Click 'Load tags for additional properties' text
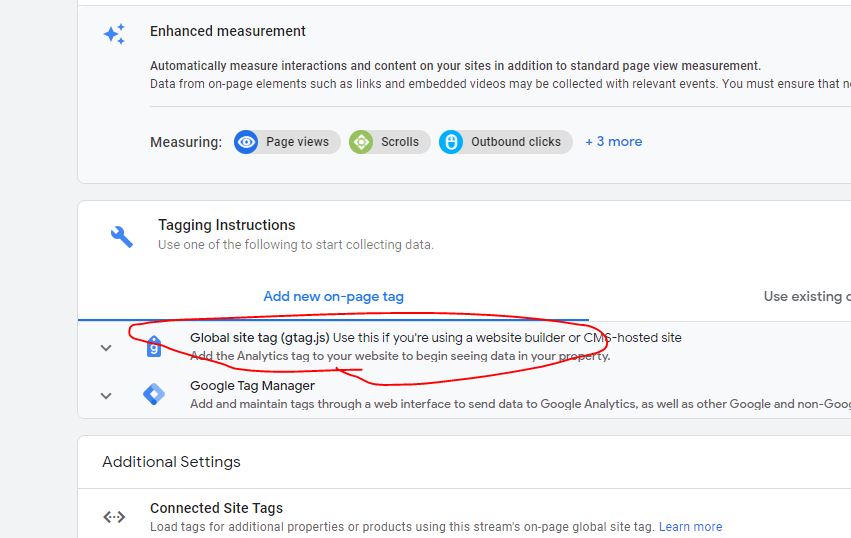 [x=402, y=527]
